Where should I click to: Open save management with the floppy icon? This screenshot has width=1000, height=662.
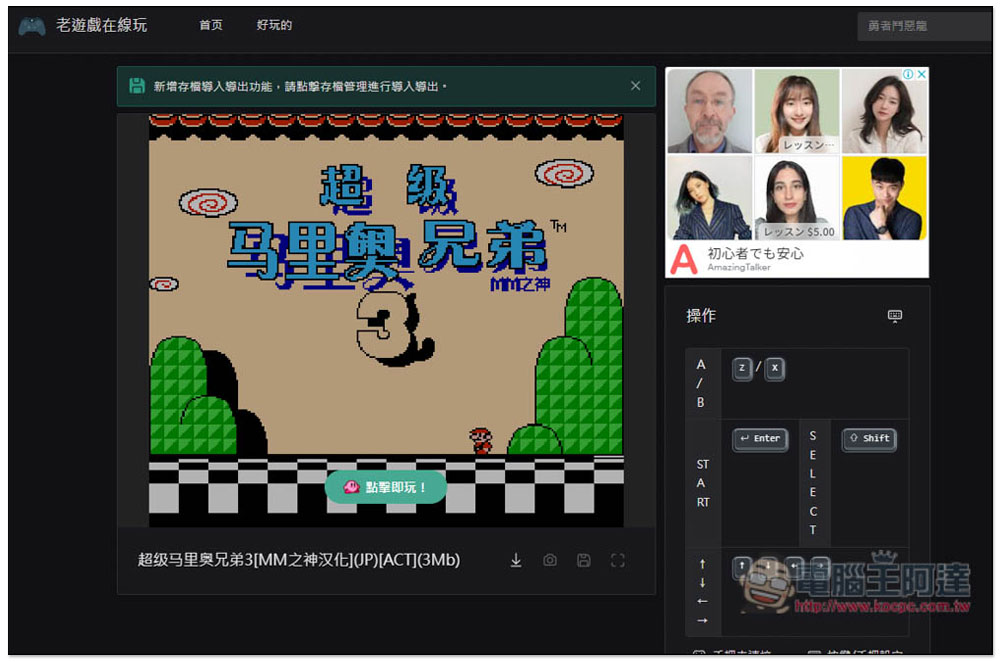[584, 560]
